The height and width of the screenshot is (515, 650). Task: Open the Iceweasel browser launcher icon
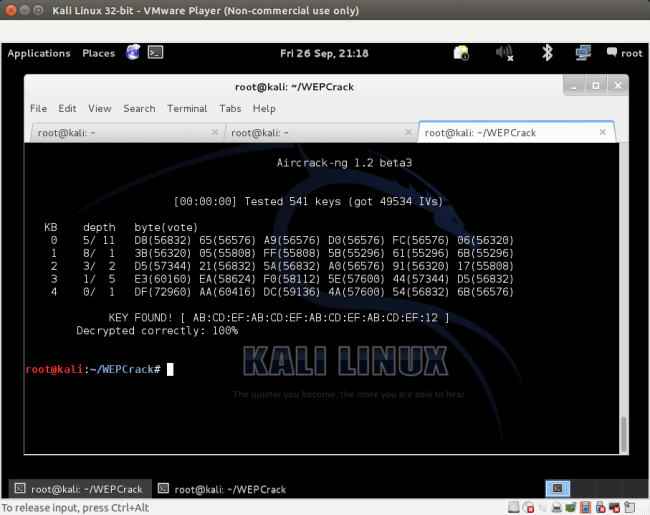(x=133, y=53)
